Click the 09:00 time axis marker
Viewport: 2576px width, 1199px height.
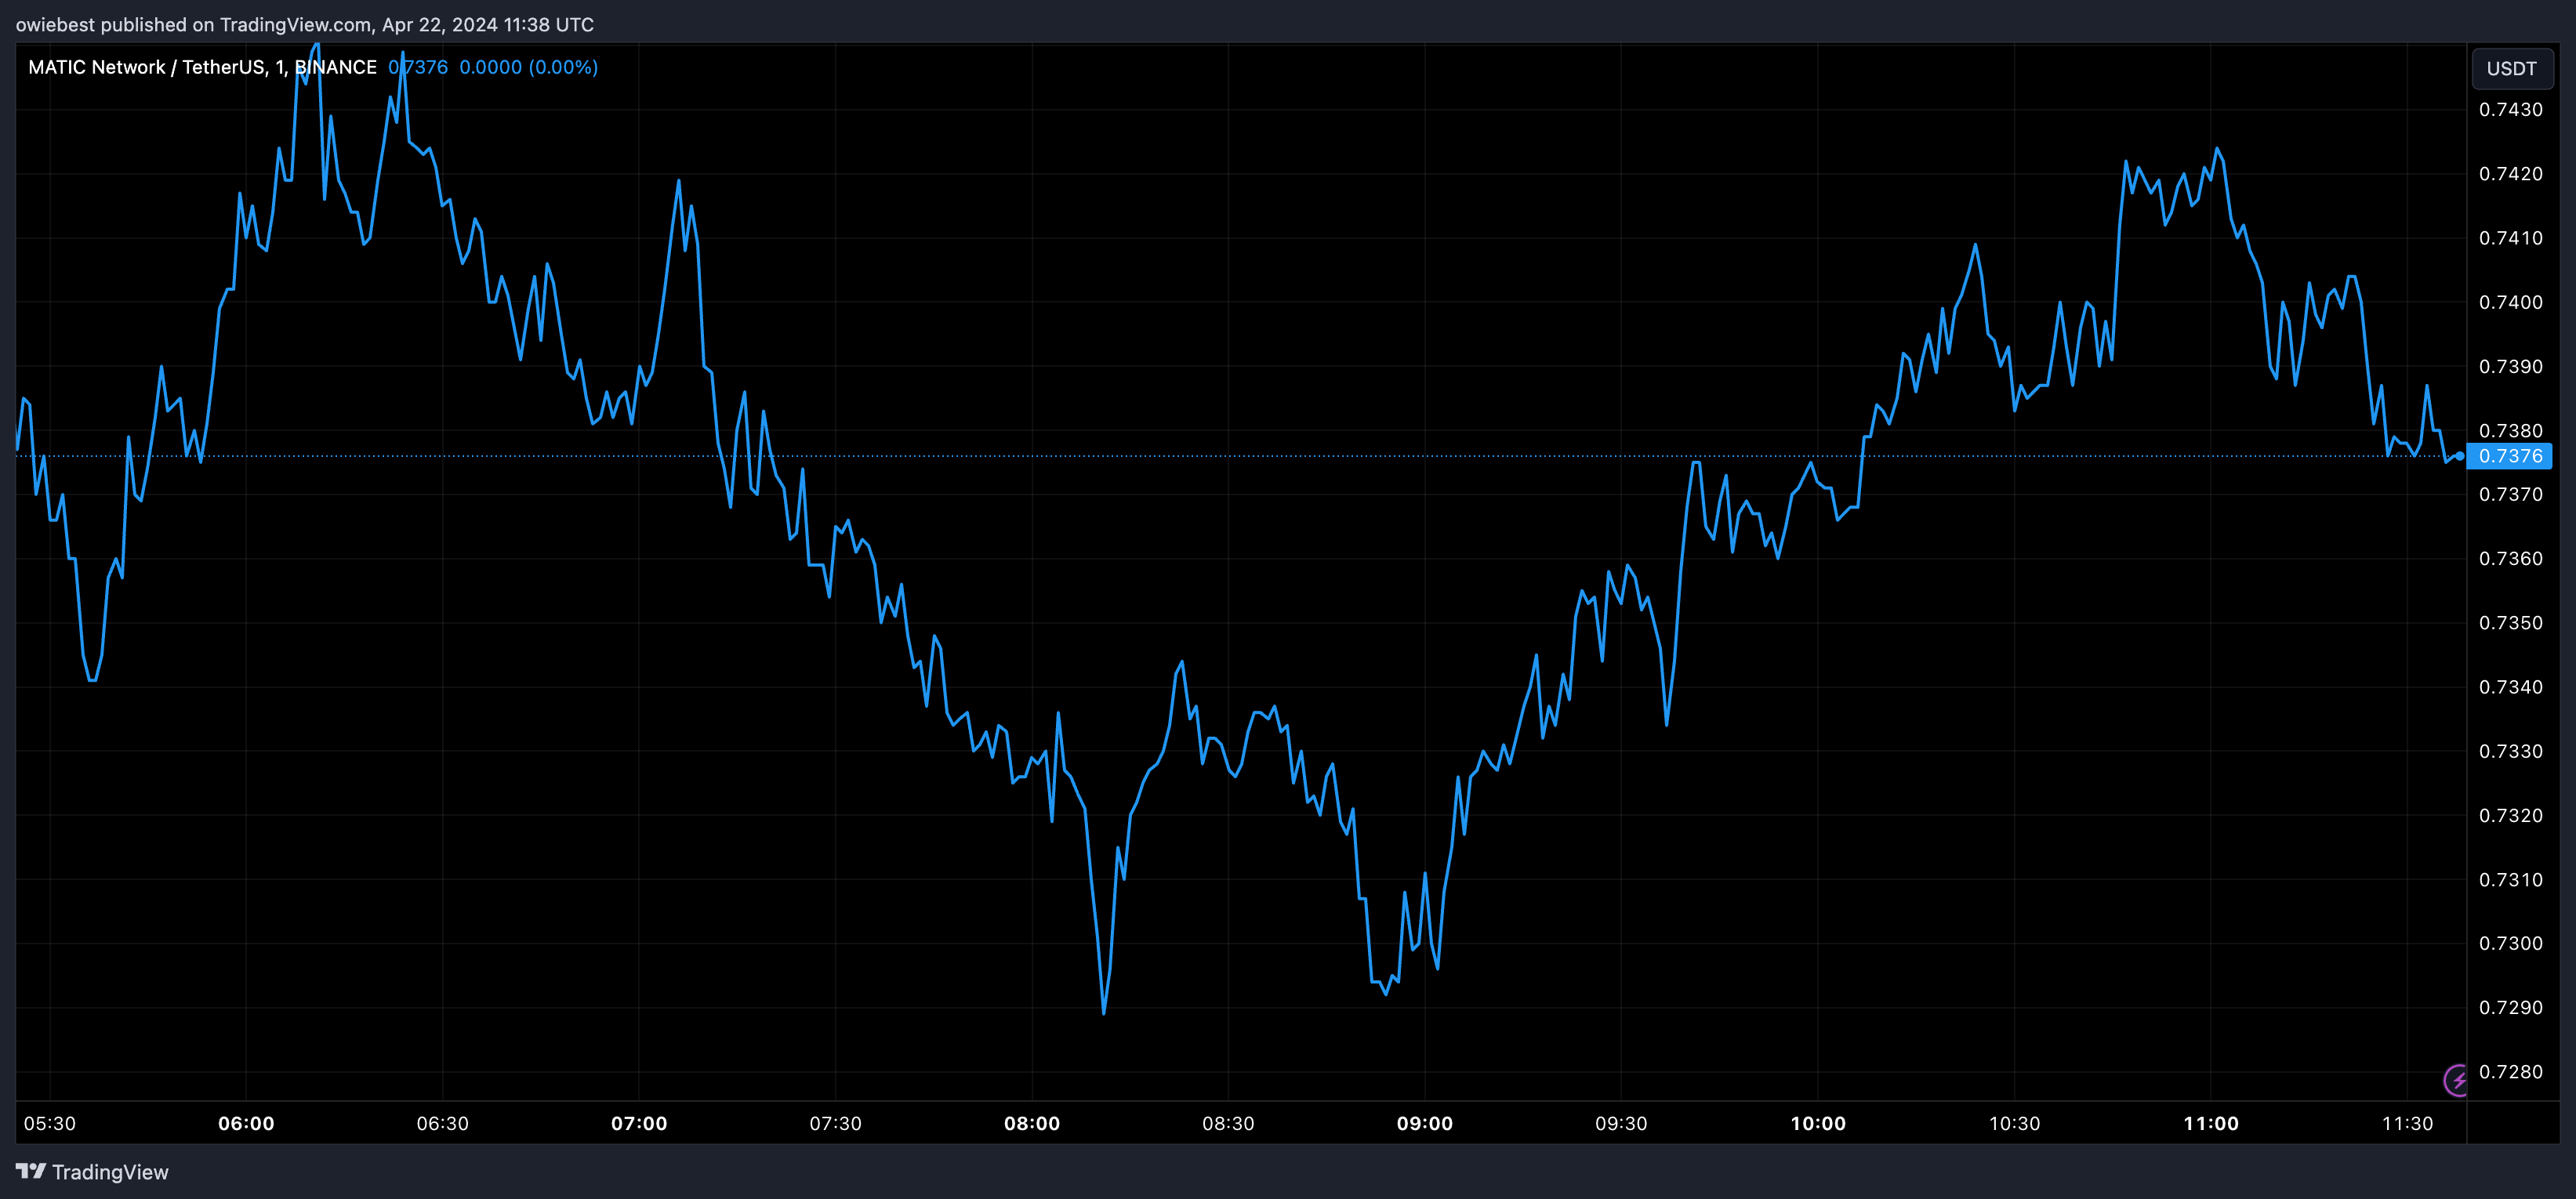tap(1424, 1123)
